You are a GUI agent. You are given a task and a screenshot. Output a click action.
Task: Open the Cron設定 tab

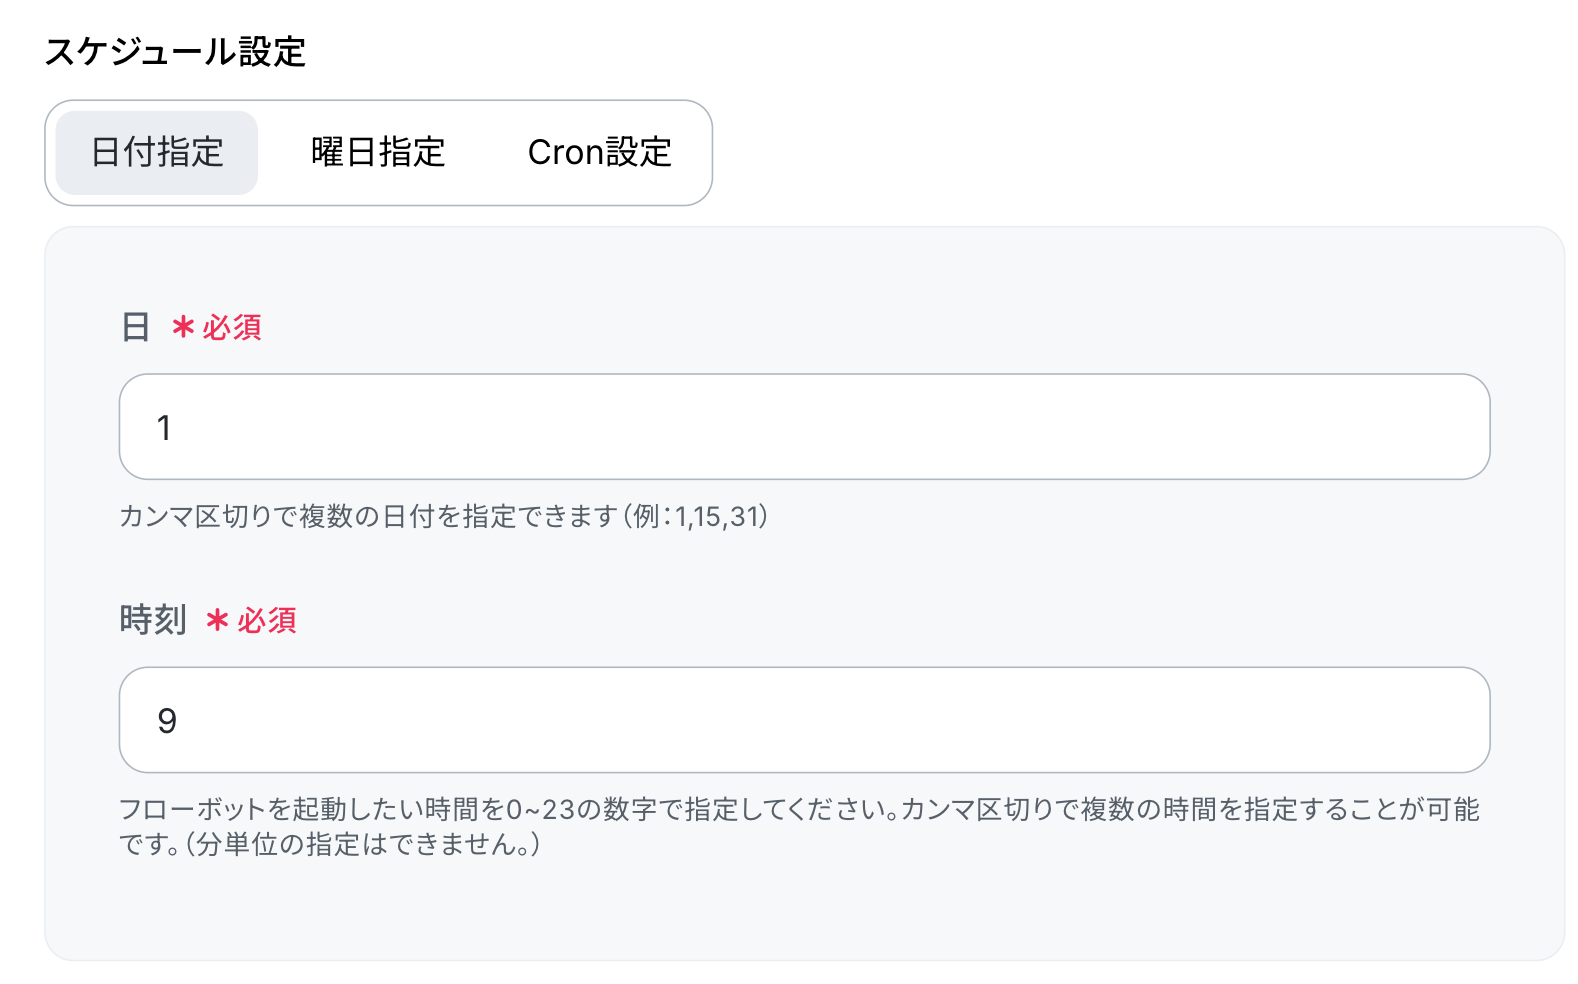point(600,153)
